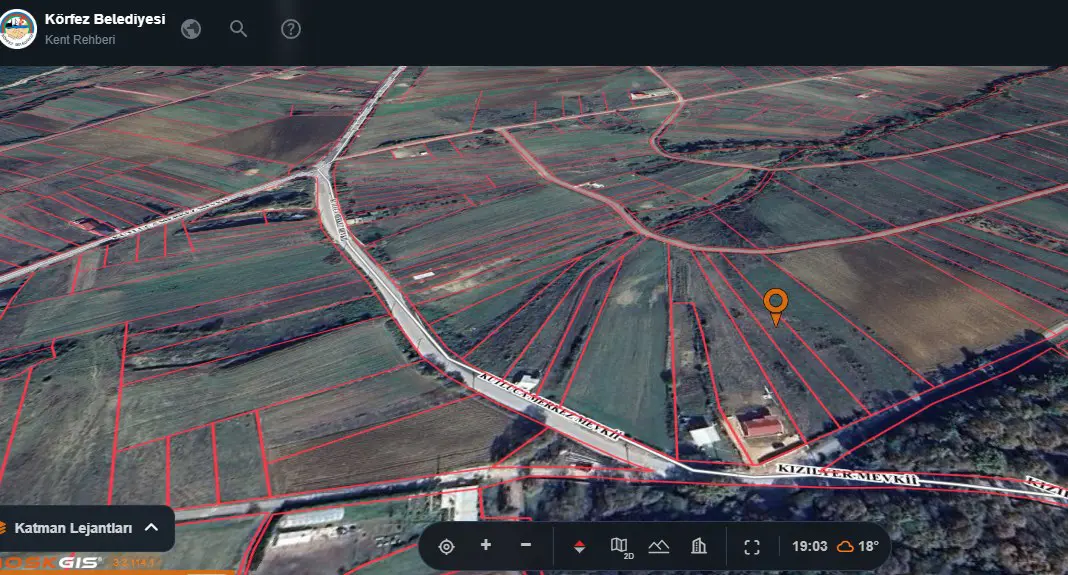Click the 19:03 time display
The height and width of the screenshot is (575, 1068).
click(809, 546)
